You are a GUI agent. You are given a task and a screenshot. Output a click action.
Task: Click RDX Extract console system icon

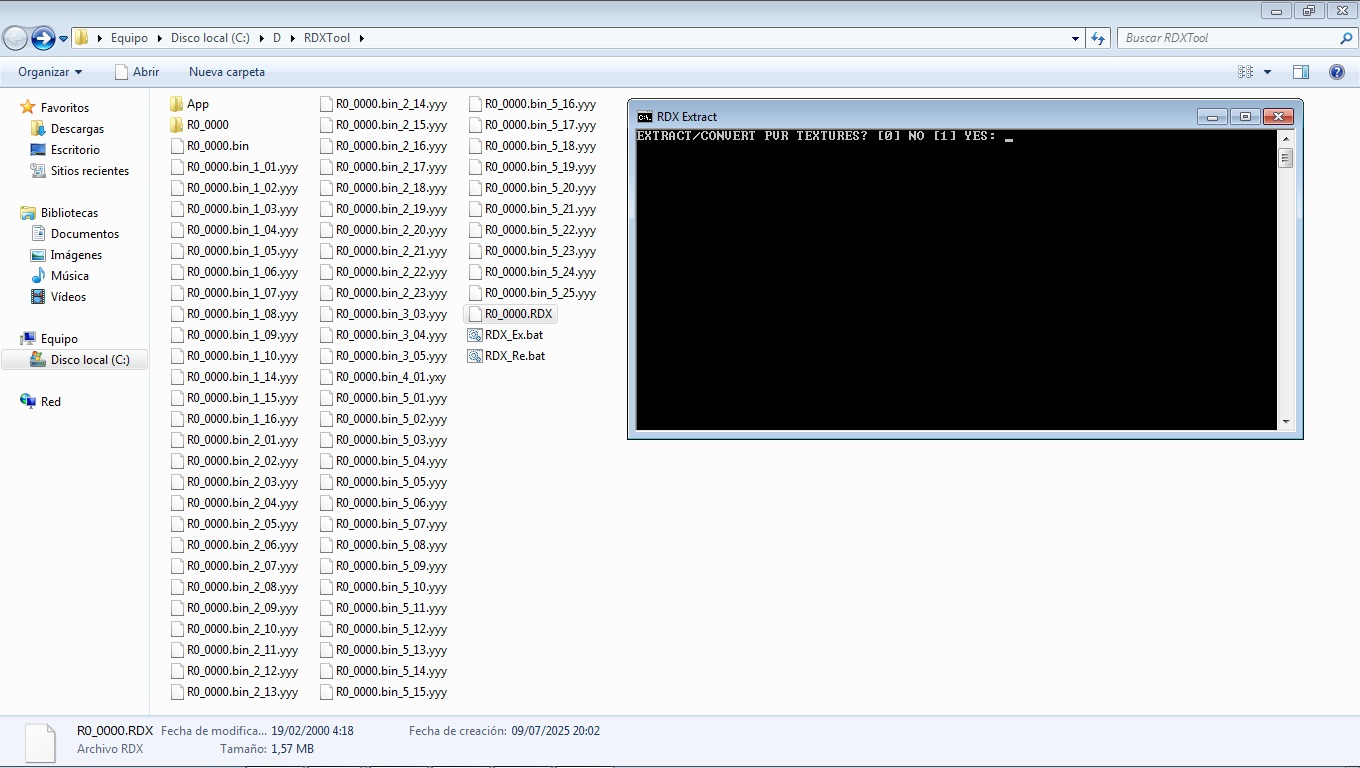[x=645, y=117]
